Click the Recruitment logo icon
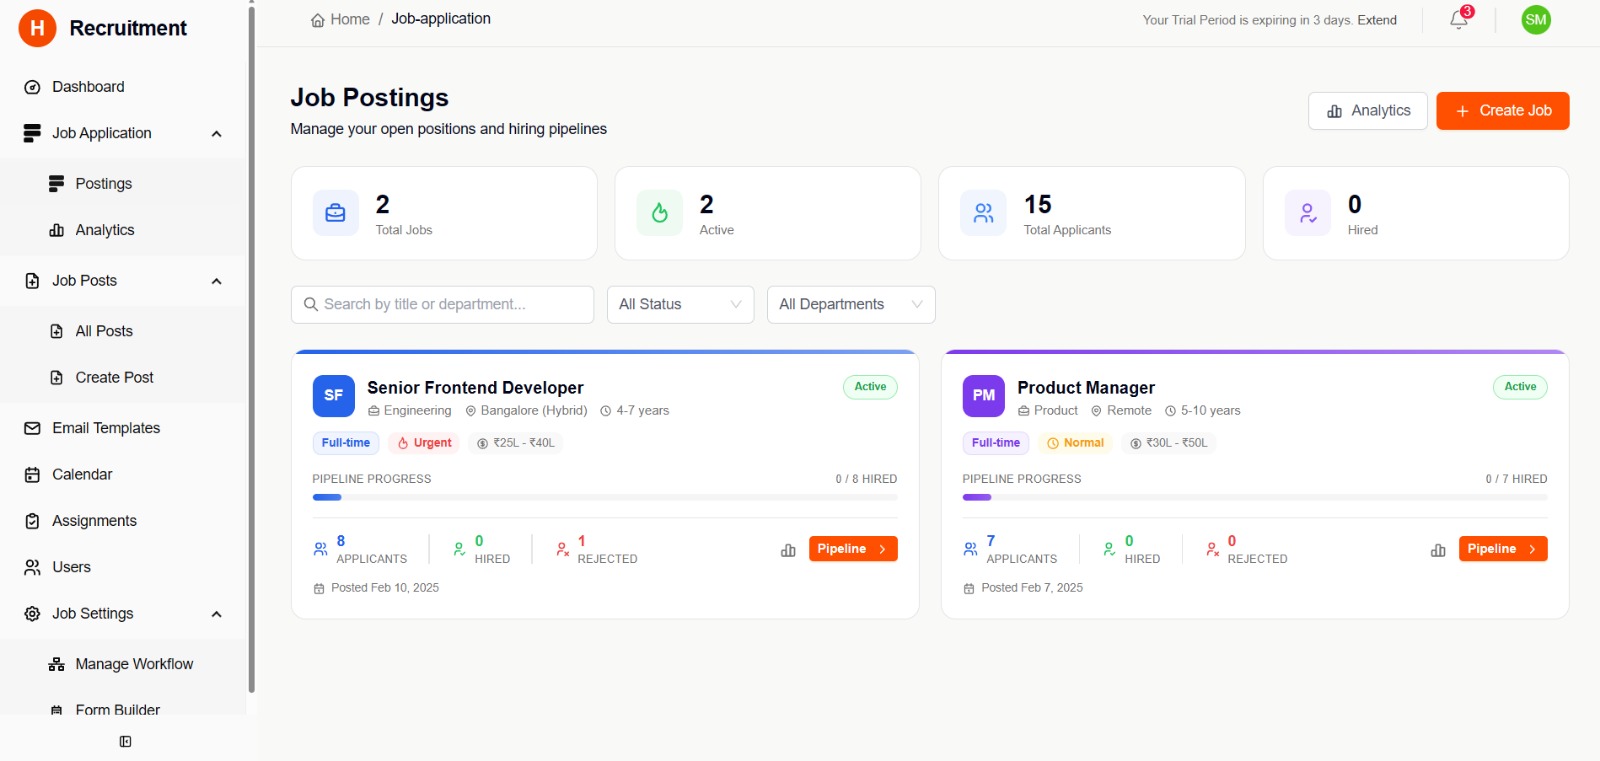This screenshot has width=1600, height=761. point(37,28)
